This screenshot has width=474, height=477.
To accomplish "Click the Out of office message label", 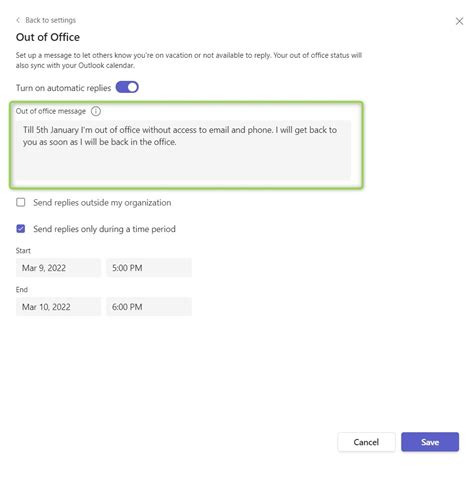I will 51,111.
